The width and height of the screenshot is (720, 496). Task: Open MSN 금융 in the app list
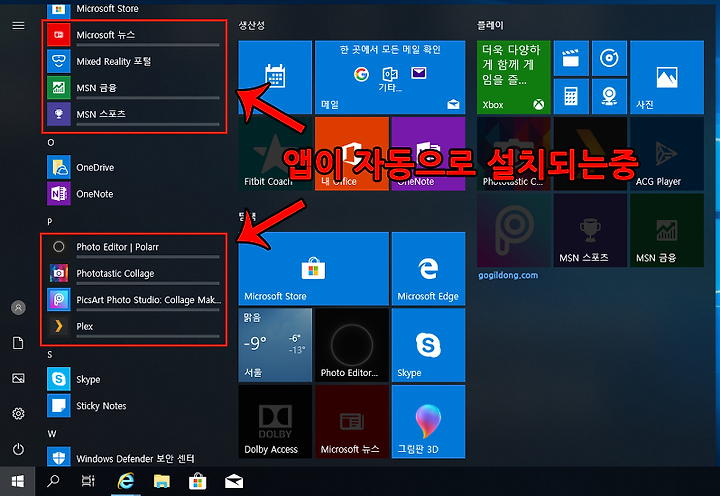point(134,88)
